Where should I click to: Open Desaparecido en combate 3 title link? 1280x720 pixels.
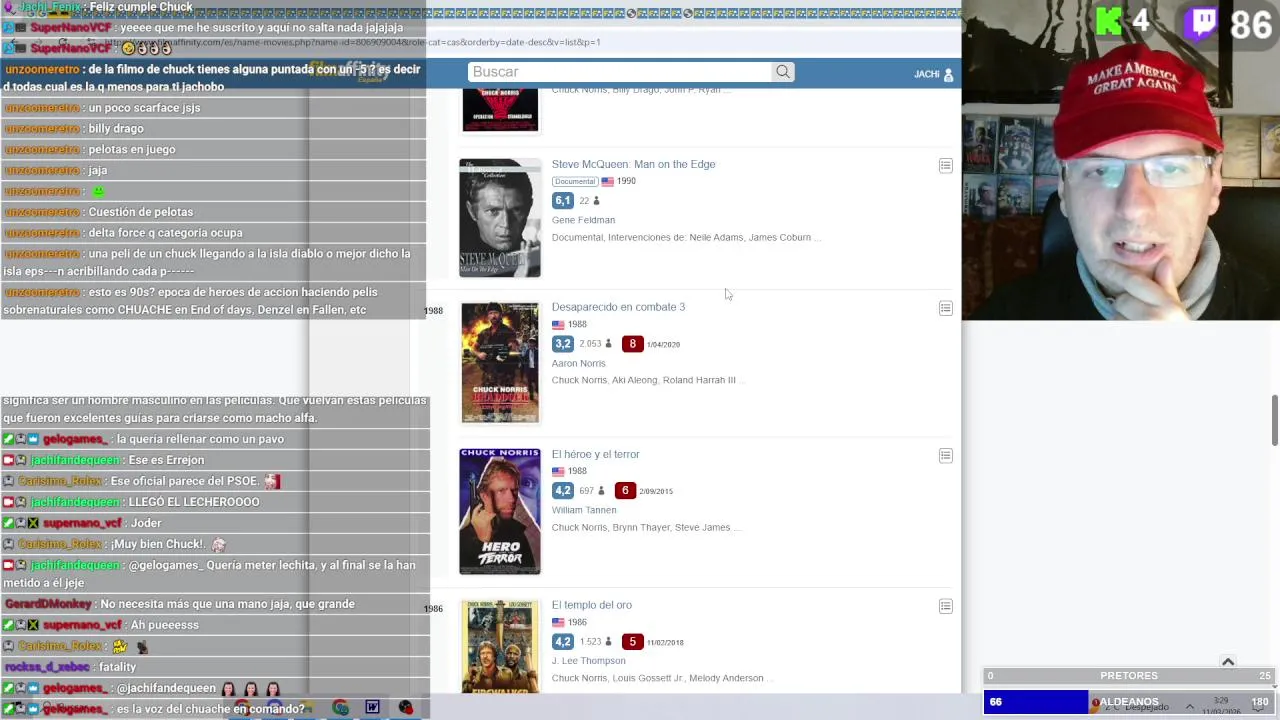click(x=618, y=307)
